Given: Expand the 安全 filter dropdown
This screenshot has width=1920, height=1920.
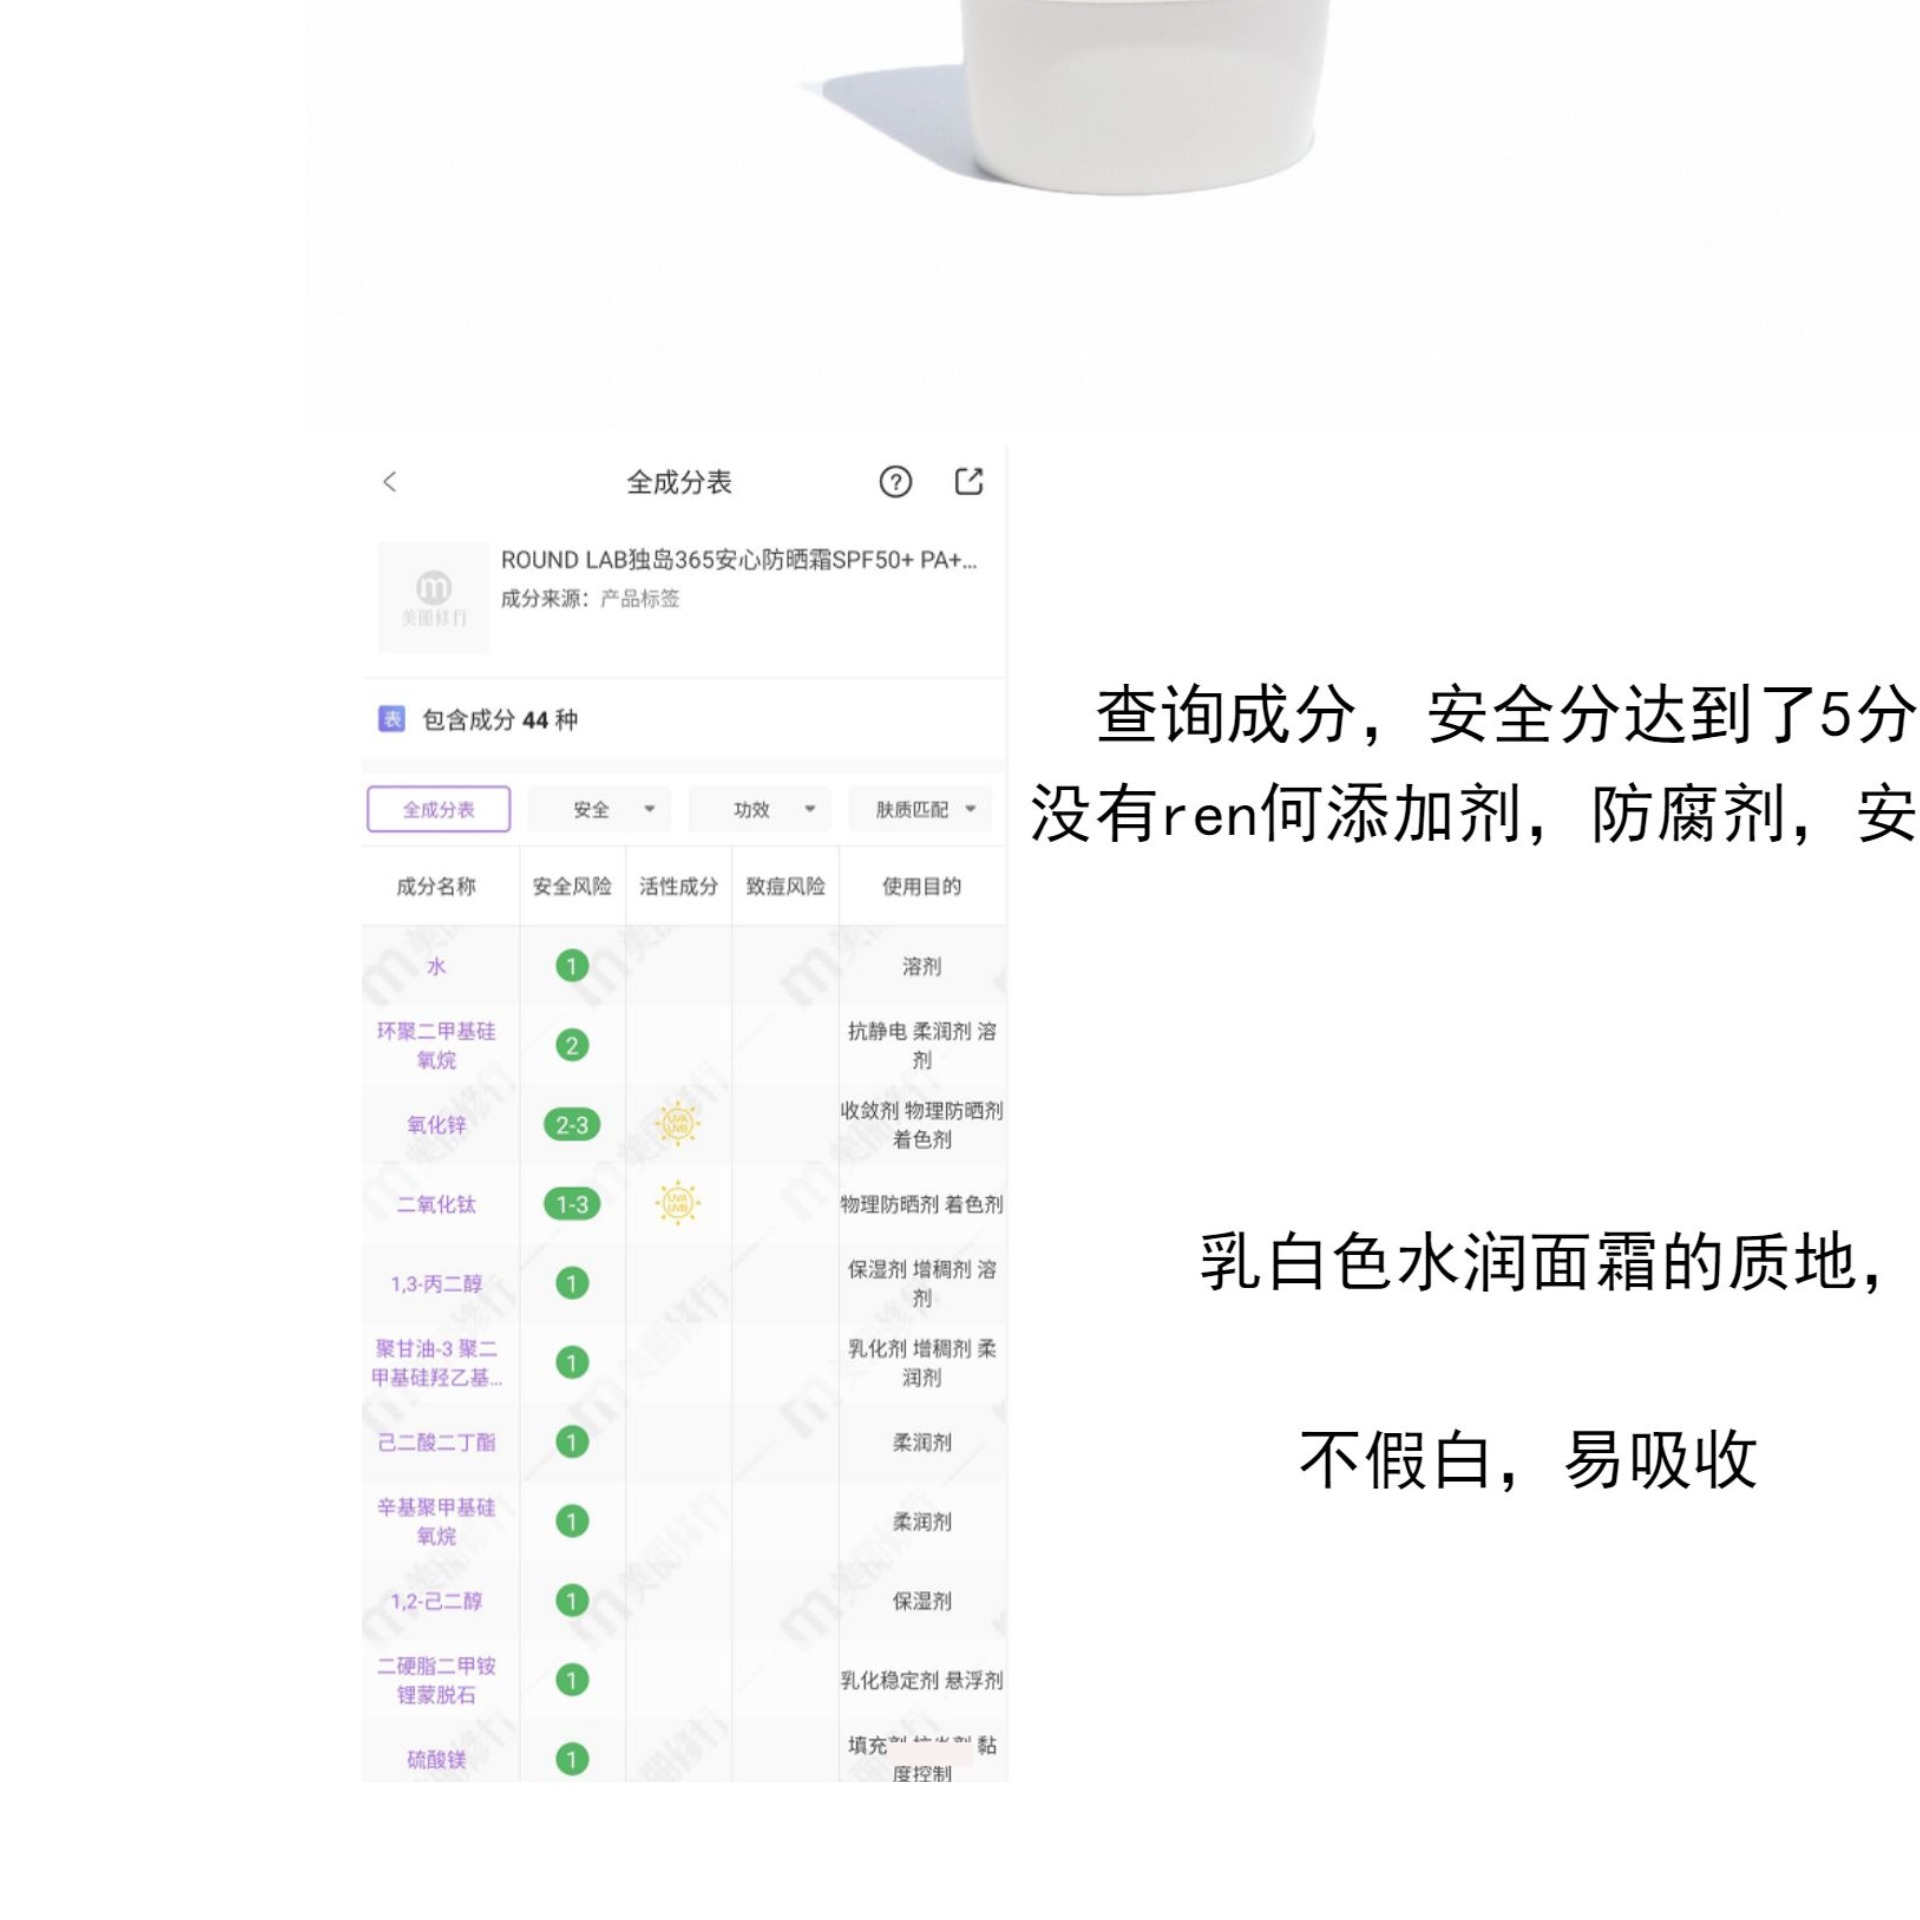Looking at the screenshot, I should pyautogui.click(x=599, y=809).
